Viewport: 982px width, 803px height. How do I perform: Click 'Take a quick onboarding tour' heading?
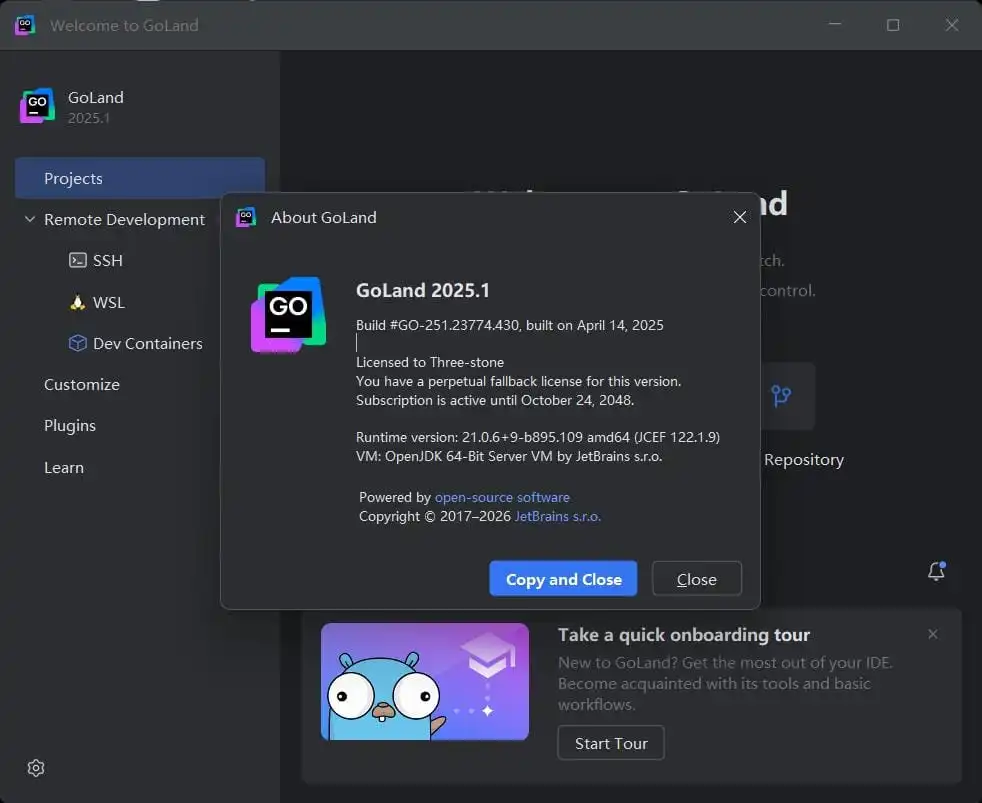coord(684,635)
